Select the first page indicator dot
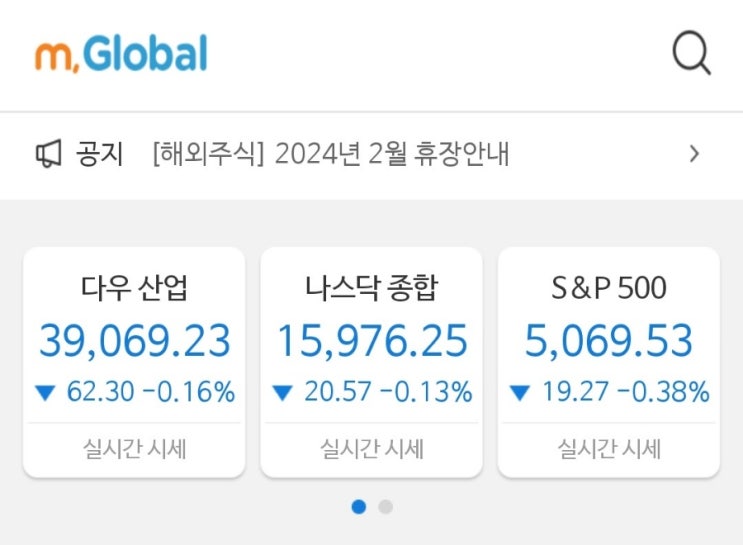The image size is (743, 545). point(359,507)
